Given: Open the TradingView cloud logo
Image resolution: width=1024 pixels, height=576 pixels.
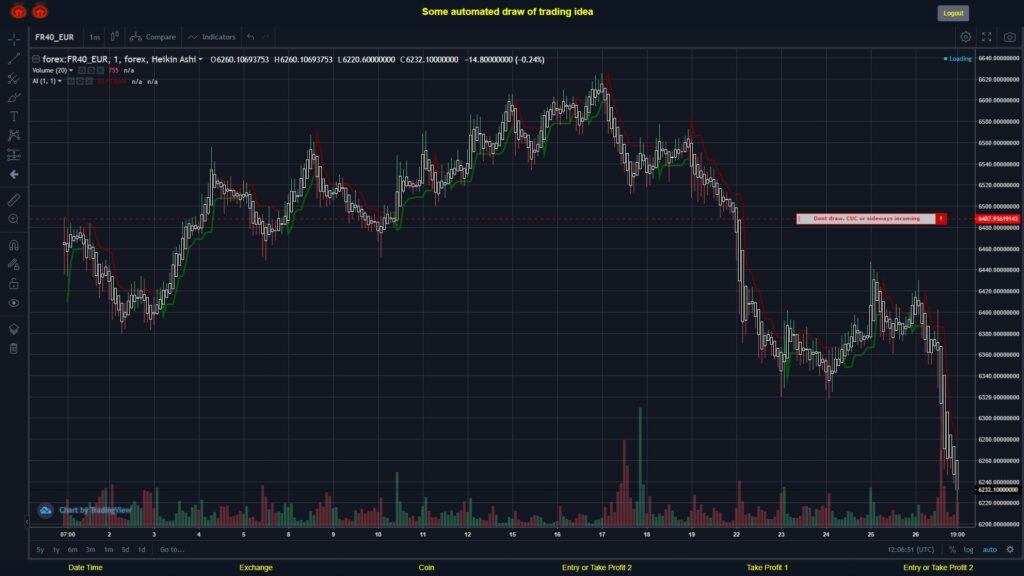Looking at the screenshot, I should [45, 510].
